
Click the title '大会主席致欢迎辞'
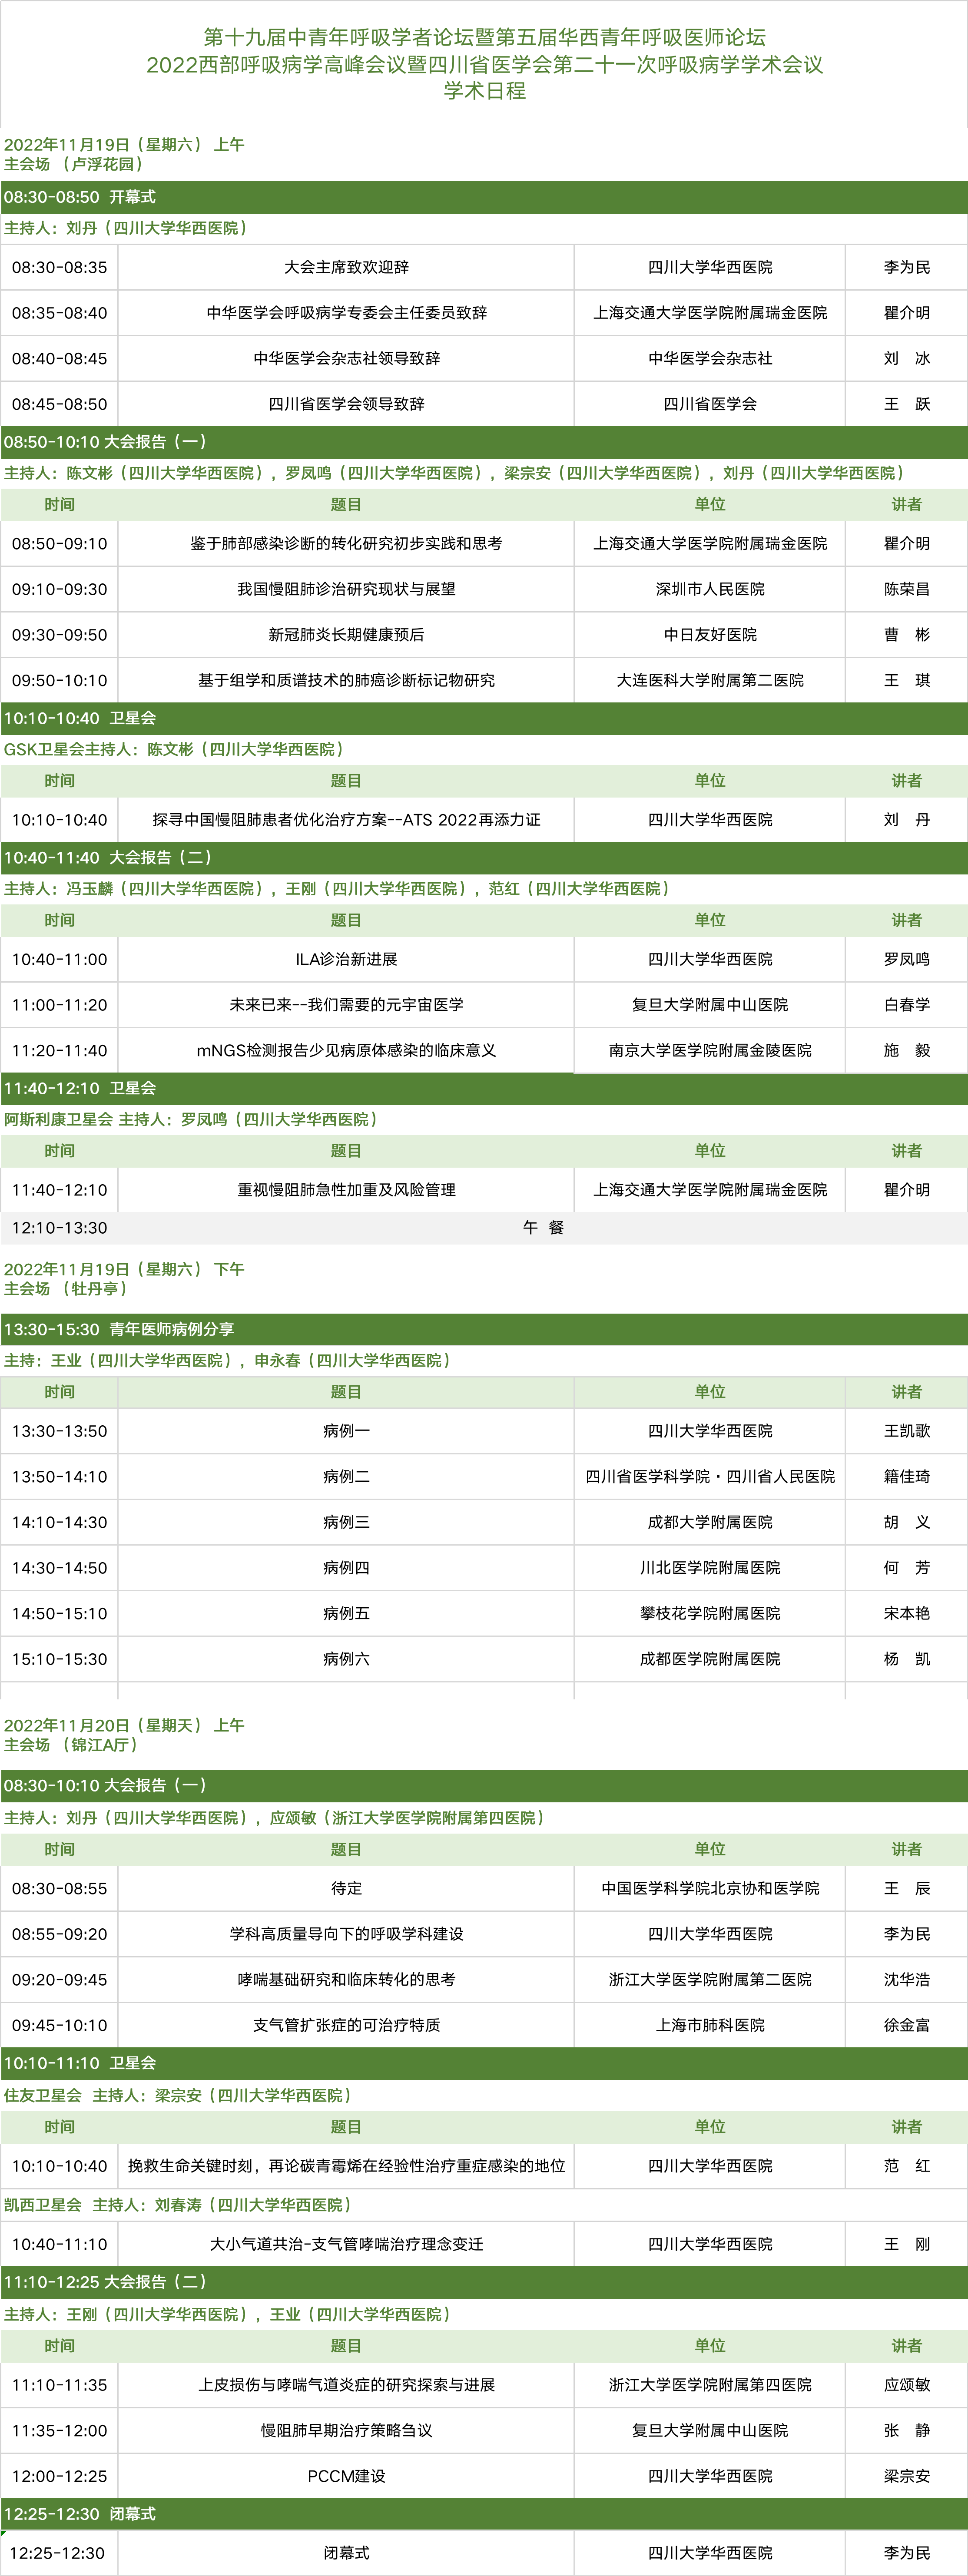(x=346, y=268)
